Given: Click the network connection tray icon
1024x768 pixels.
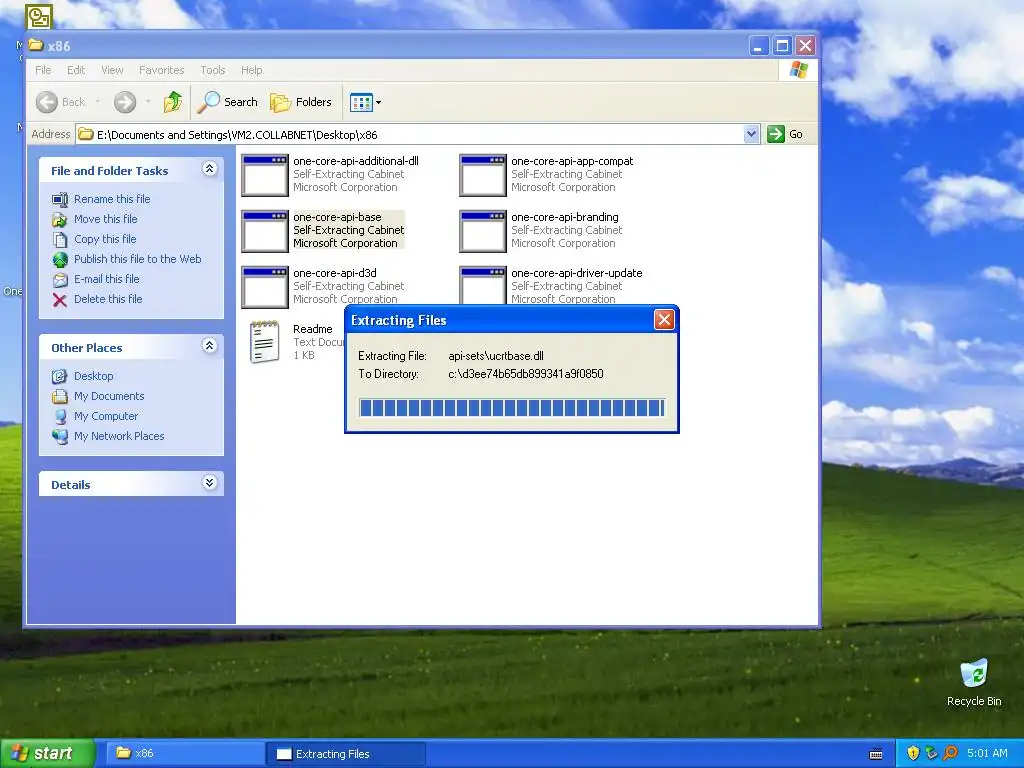Looking at the screenshot, I should coord(931,753).
